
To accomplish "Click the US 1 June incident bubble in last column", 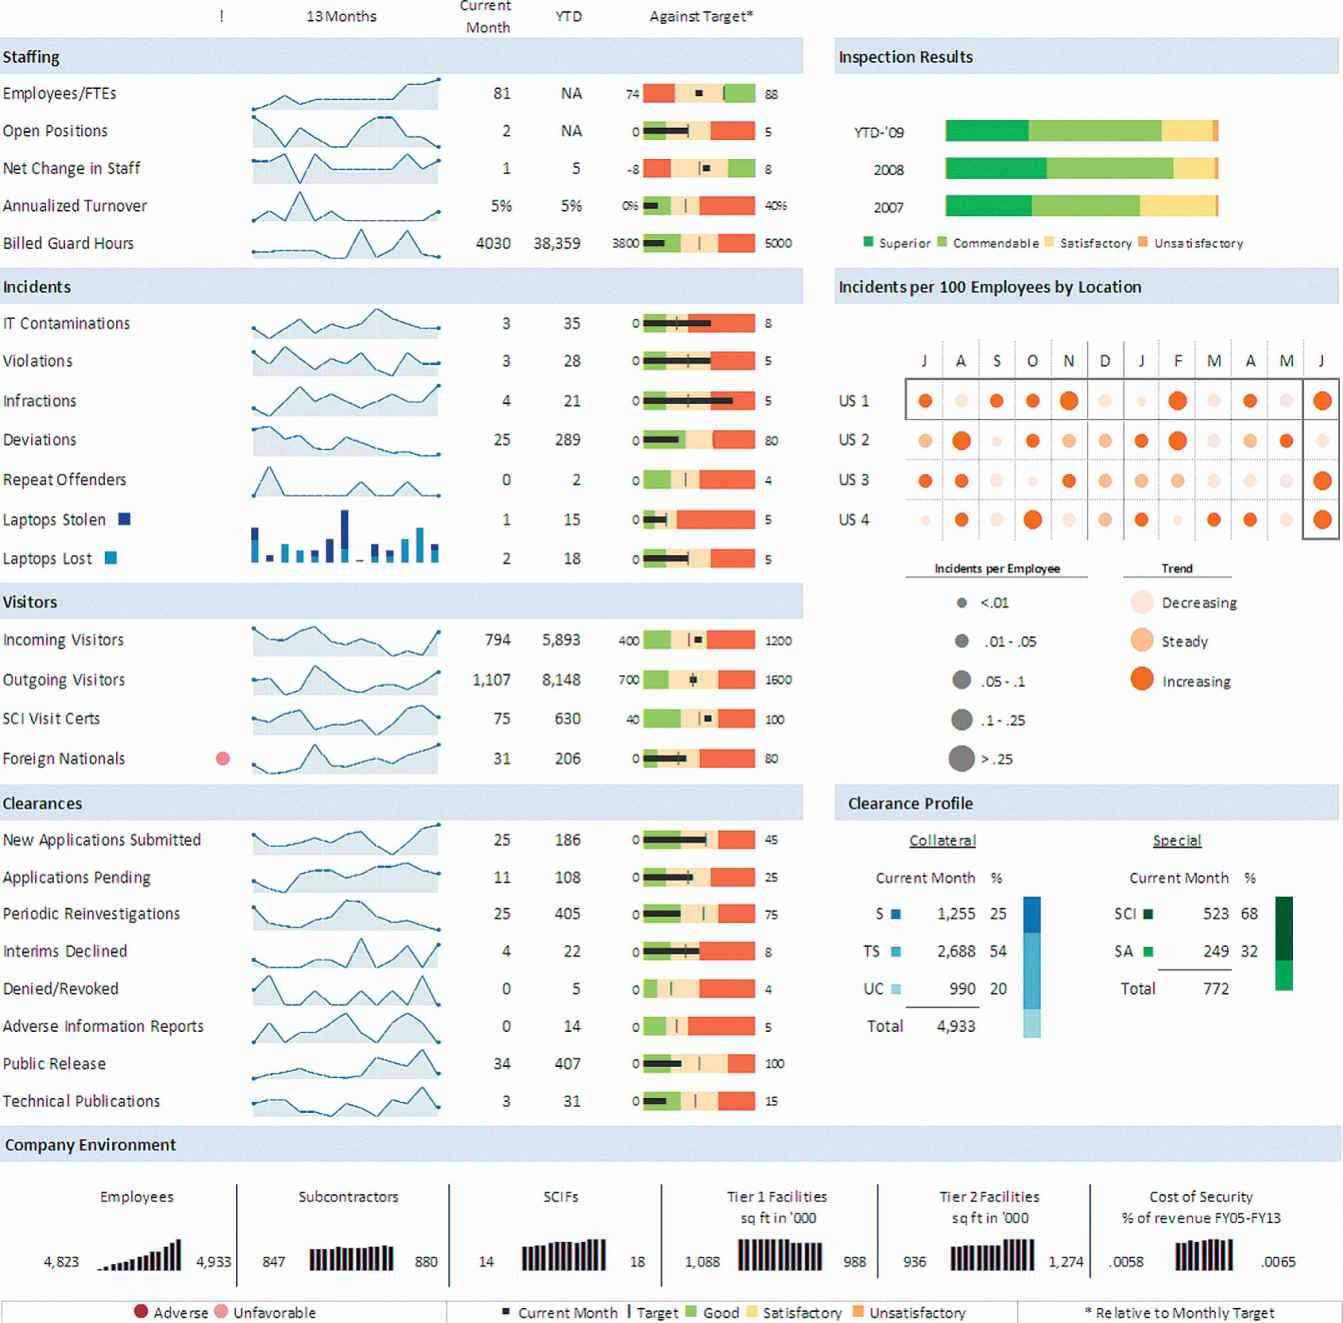I will click(1322, 401).
